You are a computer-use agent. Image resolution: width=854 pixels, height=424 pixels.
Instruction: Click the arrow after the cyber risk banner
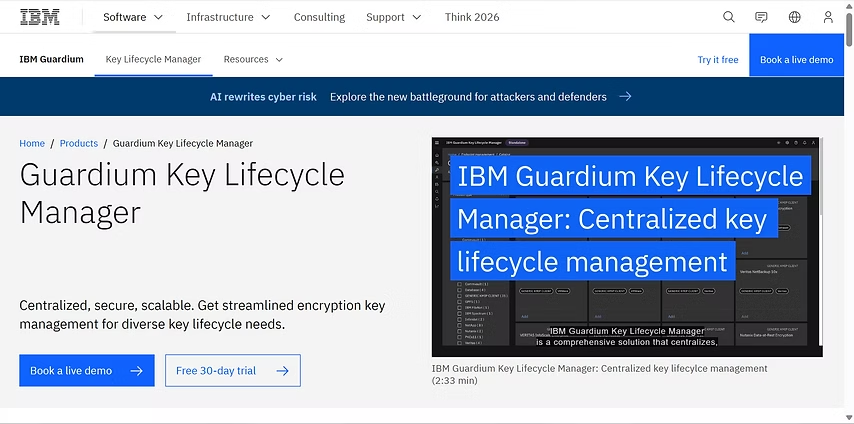point(625,96)
